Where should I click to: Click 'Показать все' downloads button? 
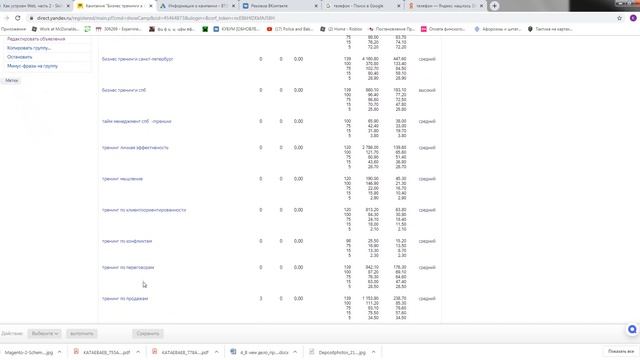pos(621,351)
